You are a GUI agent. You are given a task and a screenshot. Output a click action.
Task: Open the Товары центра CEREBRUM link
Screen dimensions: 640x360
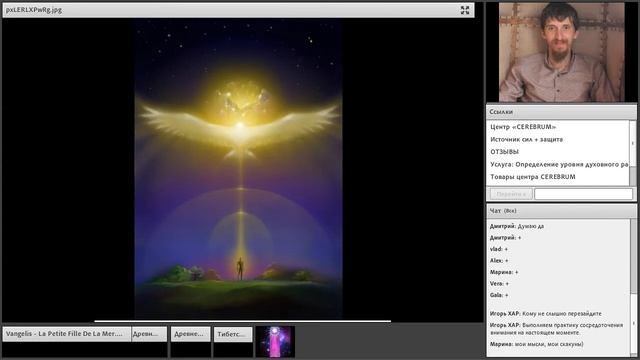[533, 177]
